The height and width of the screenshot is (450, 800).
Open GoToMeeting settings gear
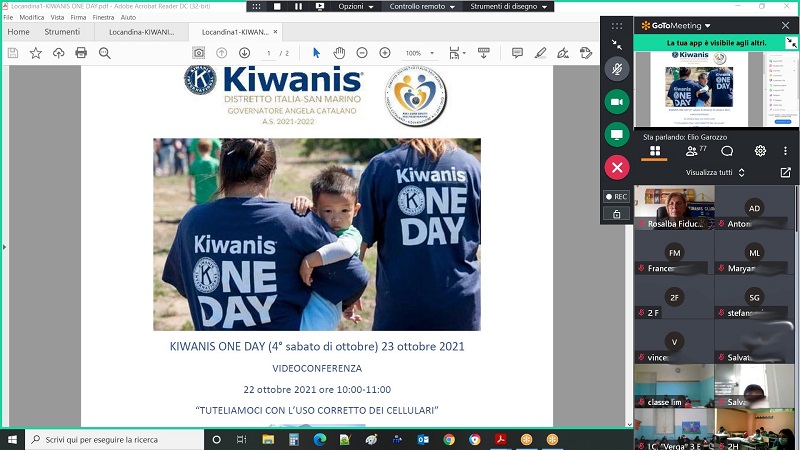(x=760, y=151)
